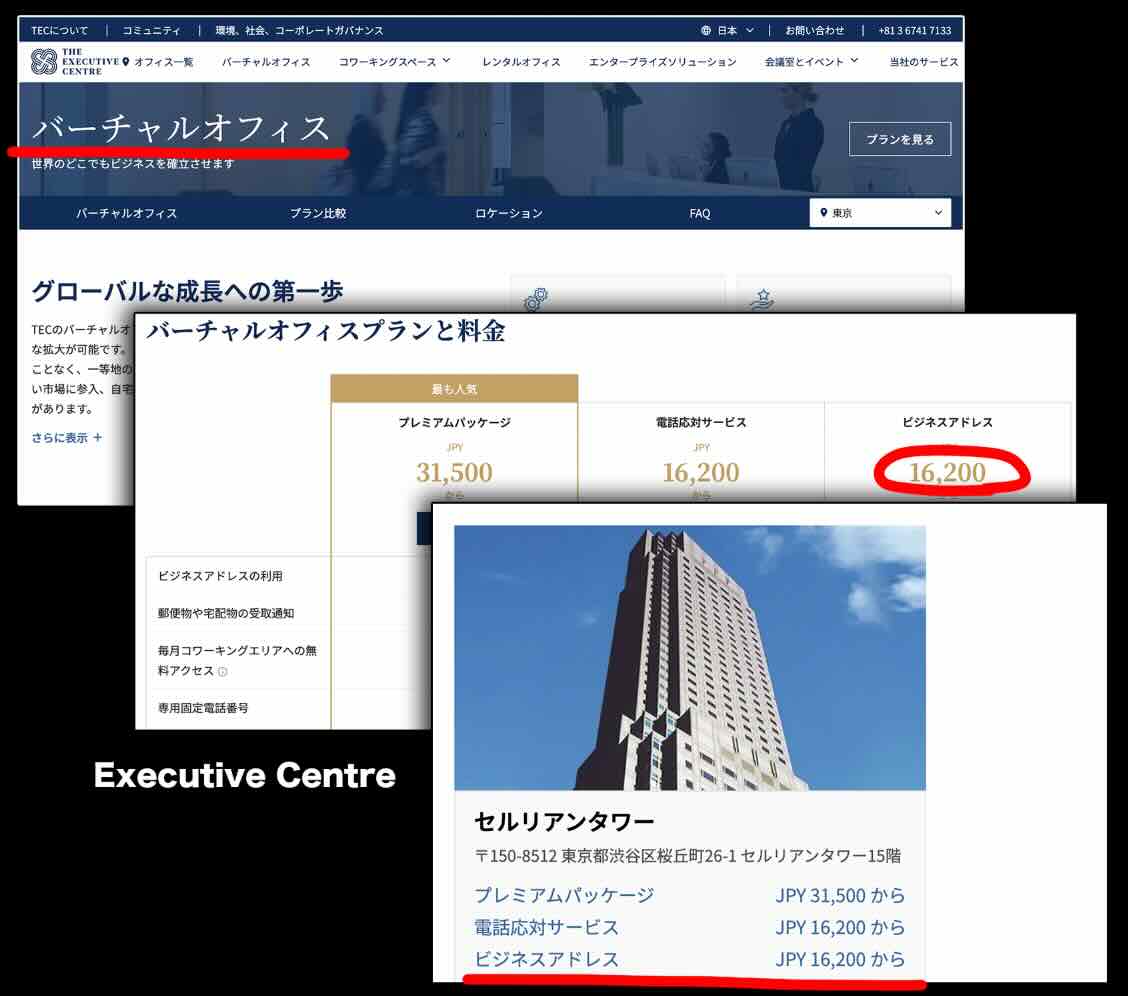The width and height of the screenshot is (1128, 996).
Task: Click the hand with star icon card
Action: tap(763, 298)
